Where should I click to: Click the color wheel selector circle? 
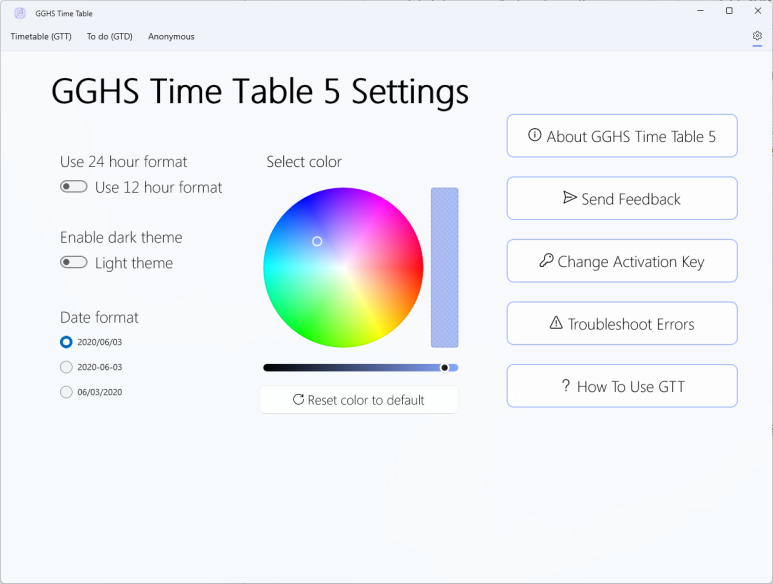pos(317,241)
